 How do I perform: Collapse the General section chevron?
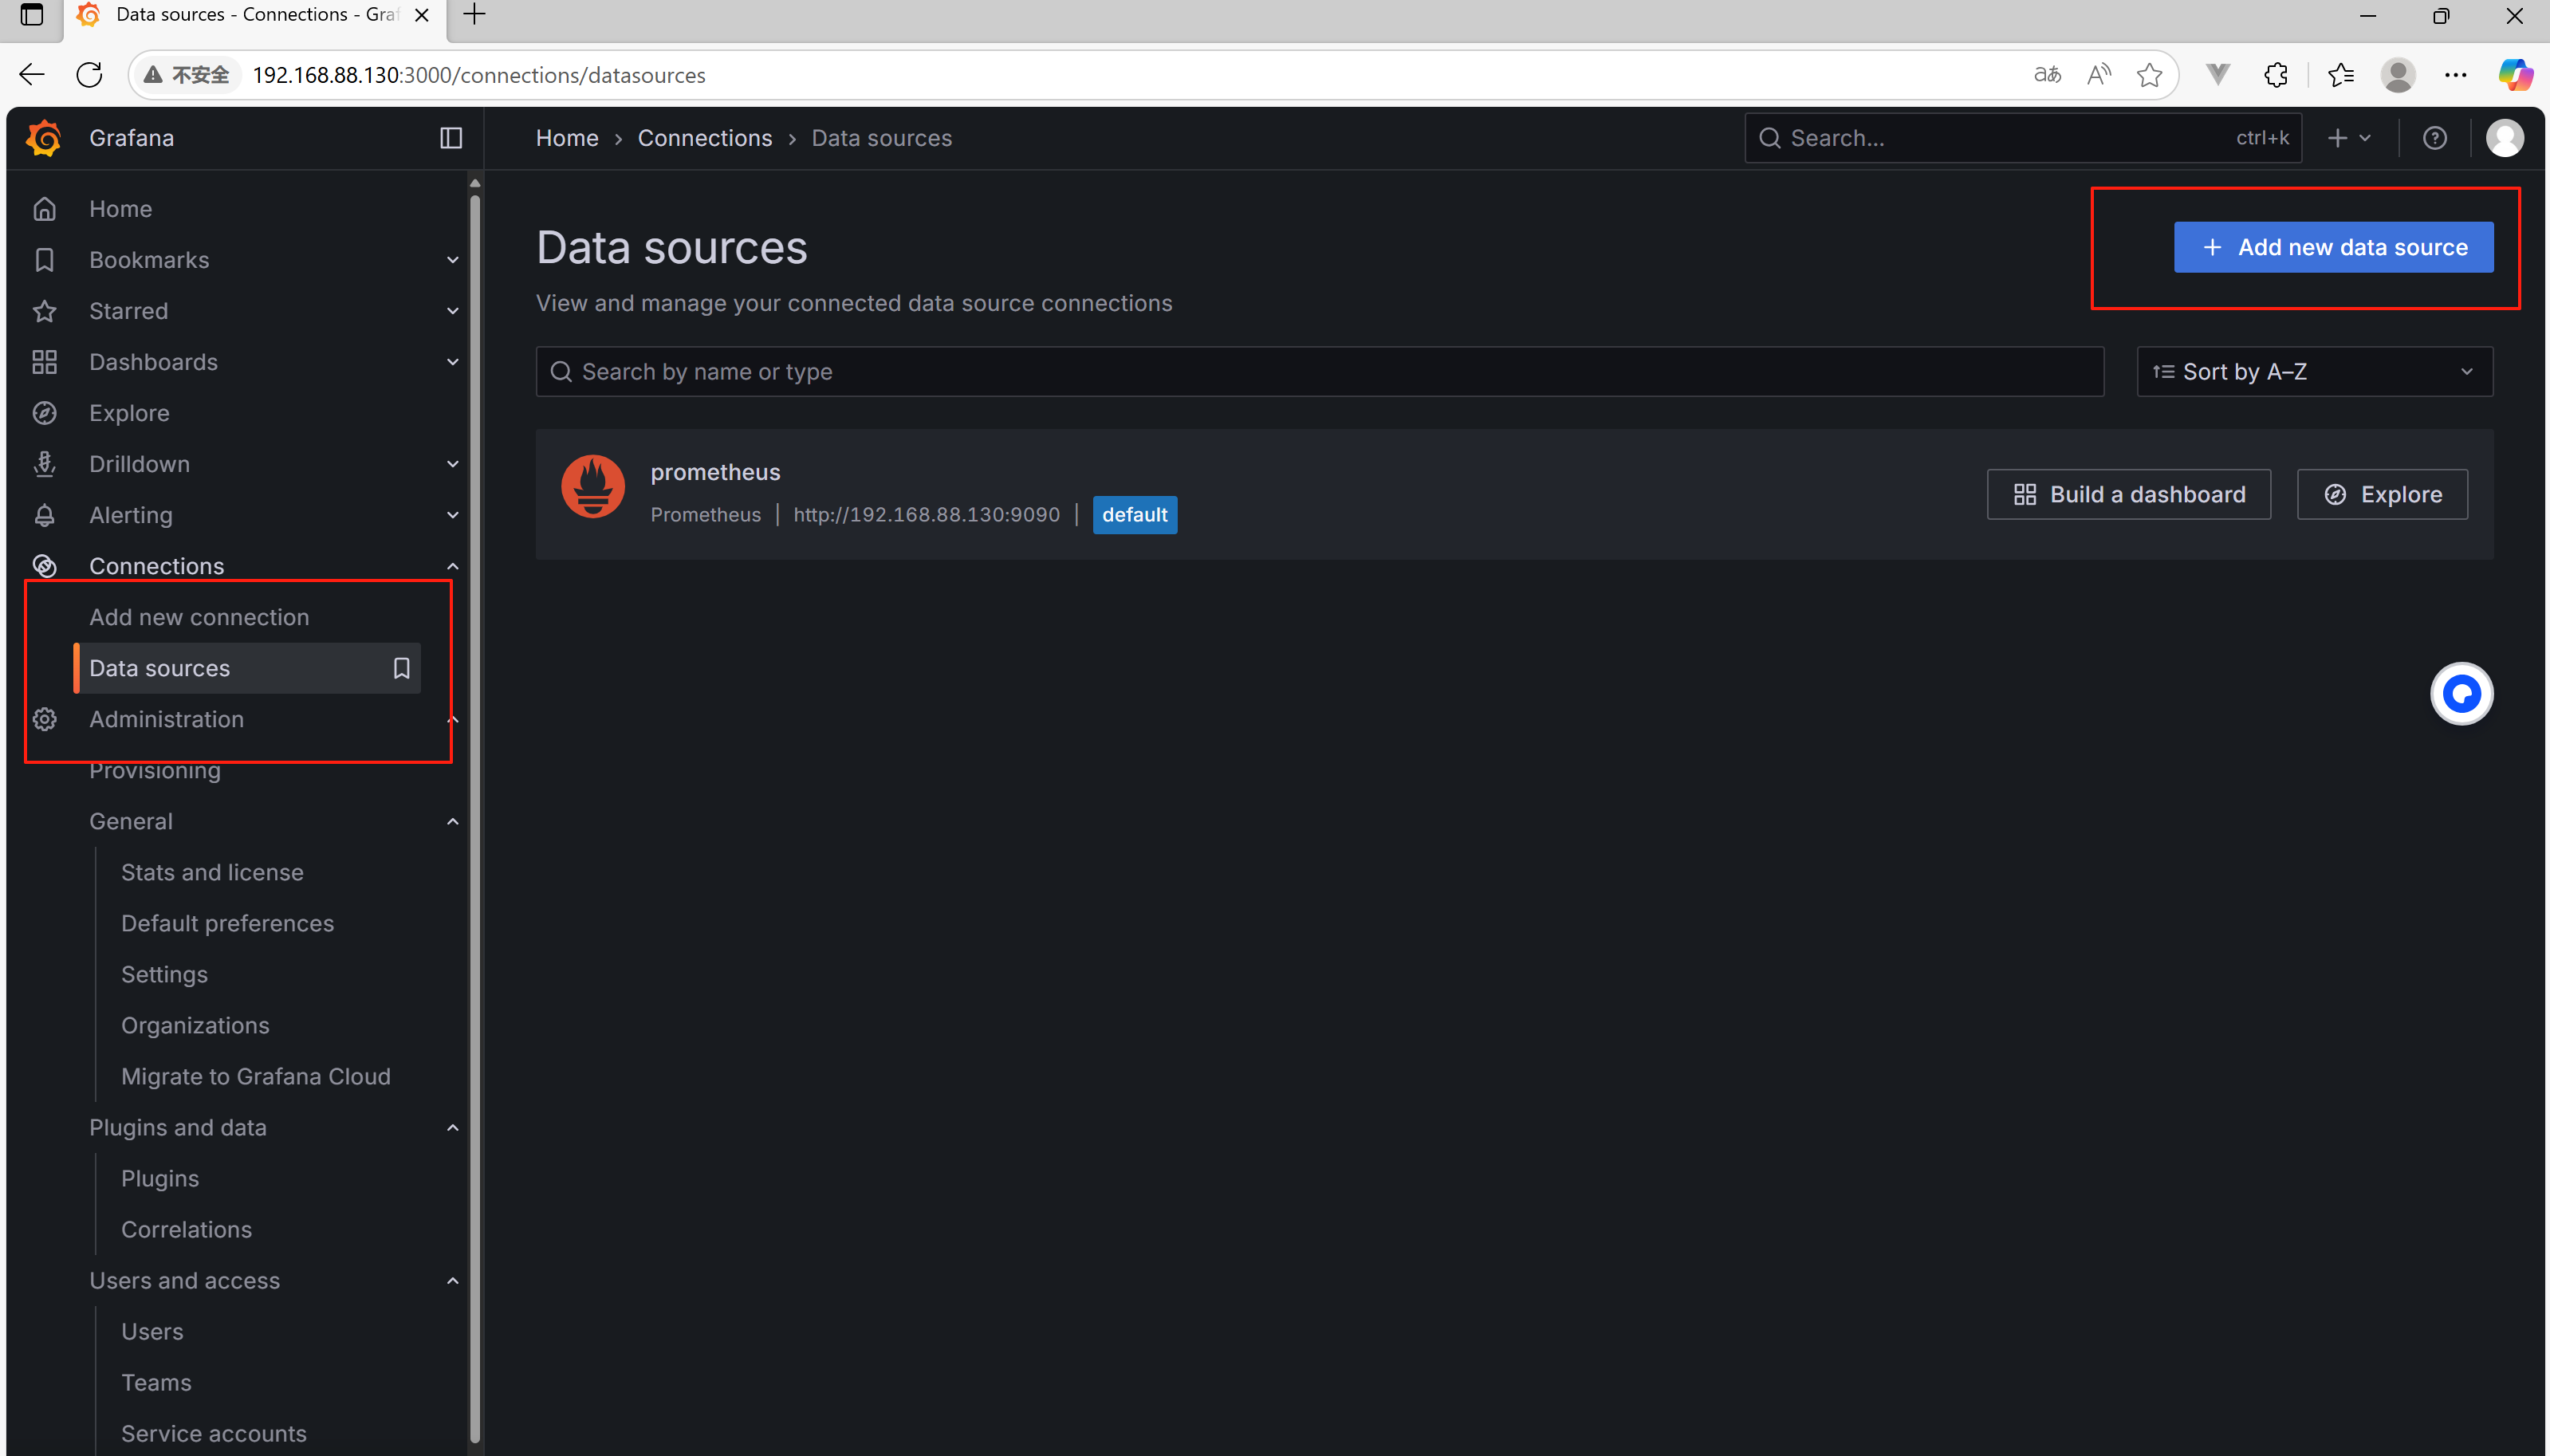tap(452, 821)
